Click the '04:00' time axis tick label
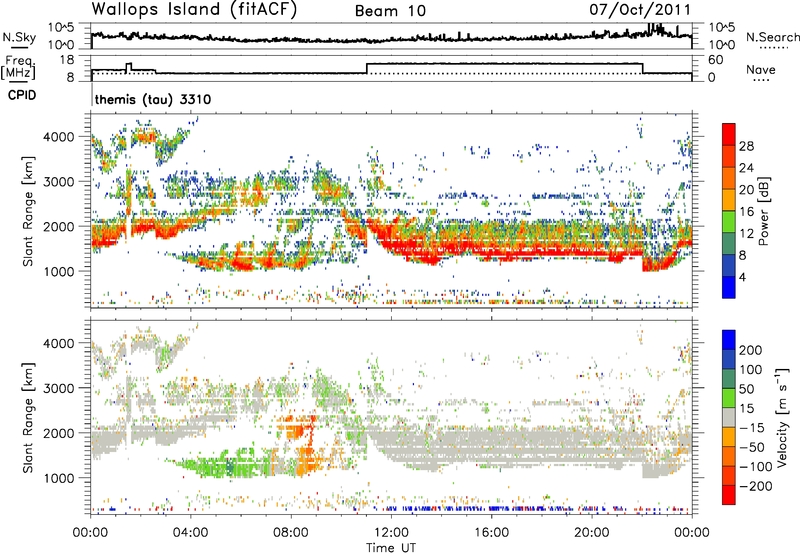Image resolution: width=800 pixels, height=554 pixels. (190, 533)
